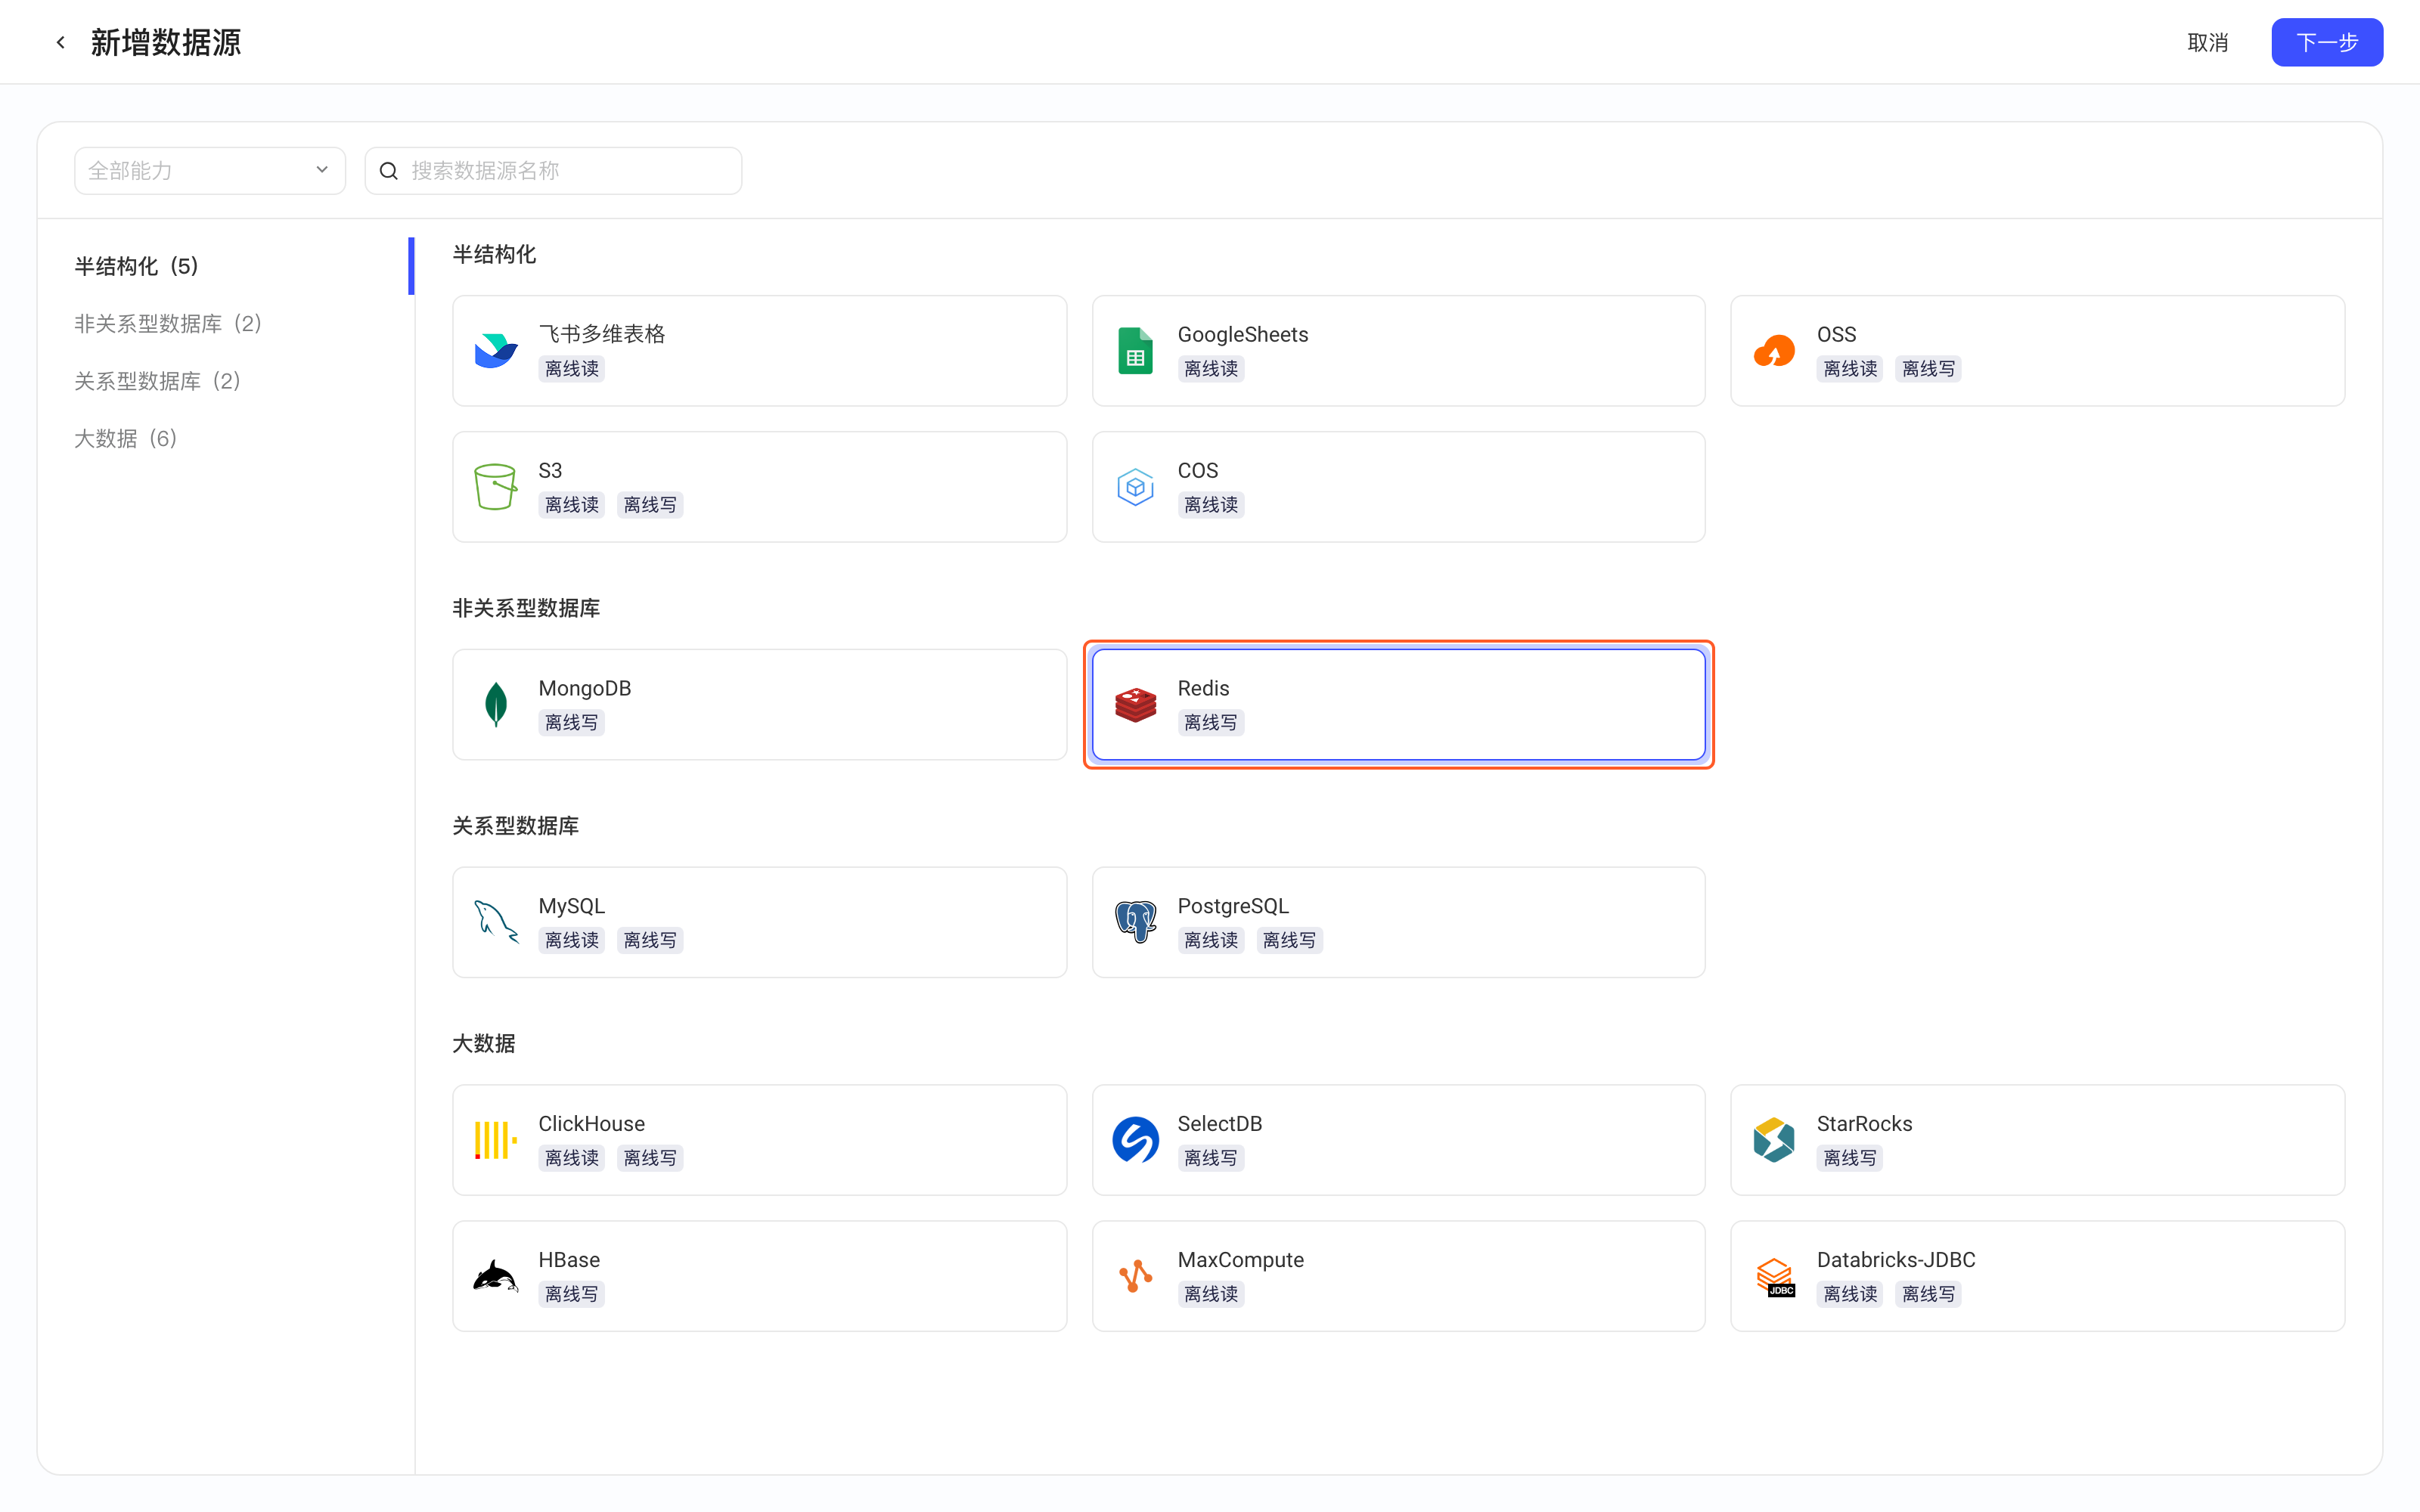Click the MongoDB name label
The width and height of the screenshot is (2420, 1512).
tap(584, 688)
